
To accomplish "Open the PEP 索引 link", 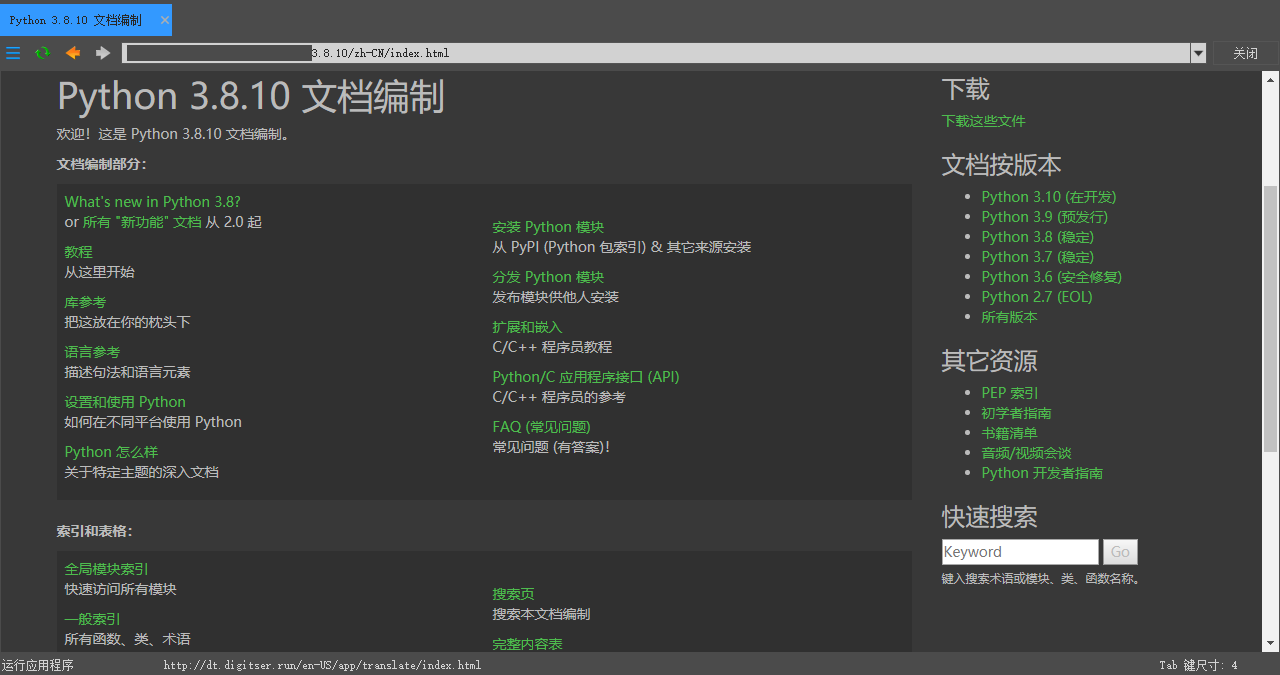I will point(1009,392).
